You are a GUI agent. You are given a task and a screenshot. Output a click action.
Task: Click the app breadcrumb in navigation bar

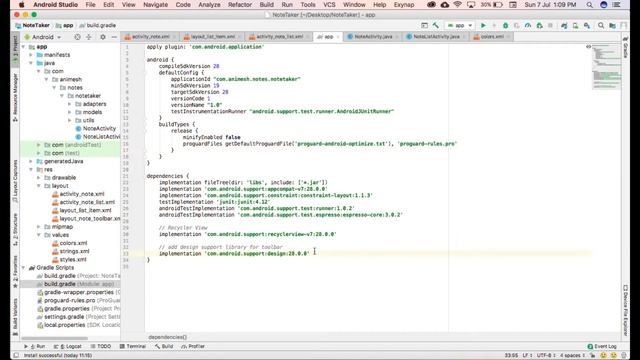(64, 25)
